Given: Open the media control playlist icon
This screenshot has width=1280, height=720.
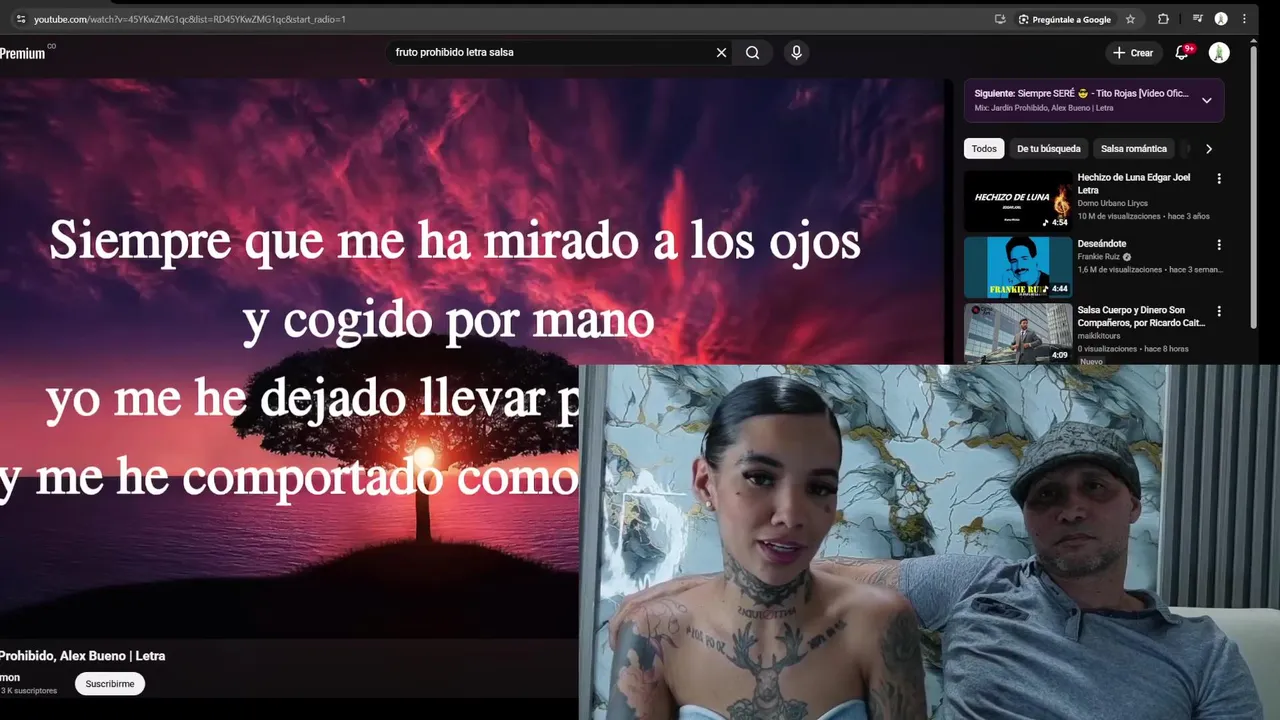Looking at the screenshot, I should [x=1197, y=19].
